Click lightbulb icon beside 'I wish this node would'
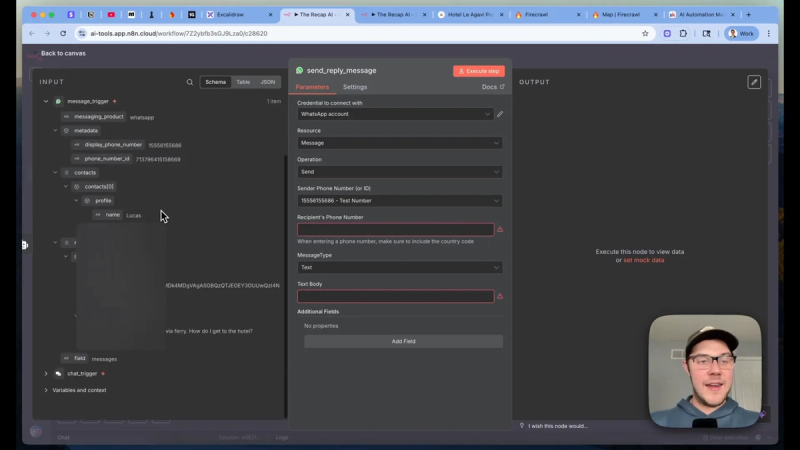800x450 pixels. (522, 426)
